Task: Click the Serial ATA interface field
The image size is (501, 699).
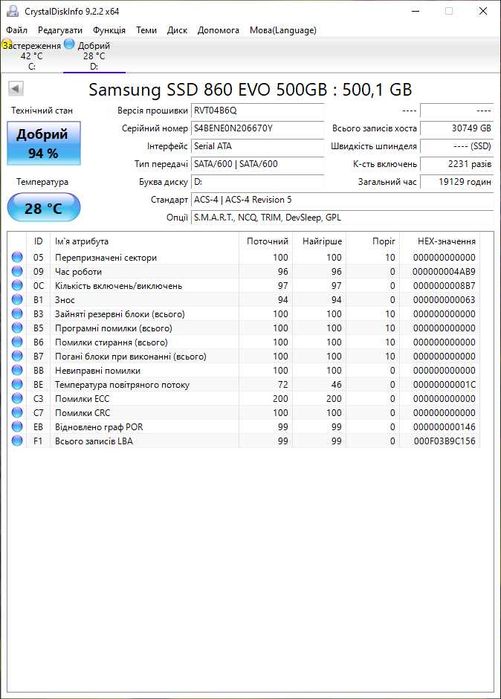Action: 257,146
